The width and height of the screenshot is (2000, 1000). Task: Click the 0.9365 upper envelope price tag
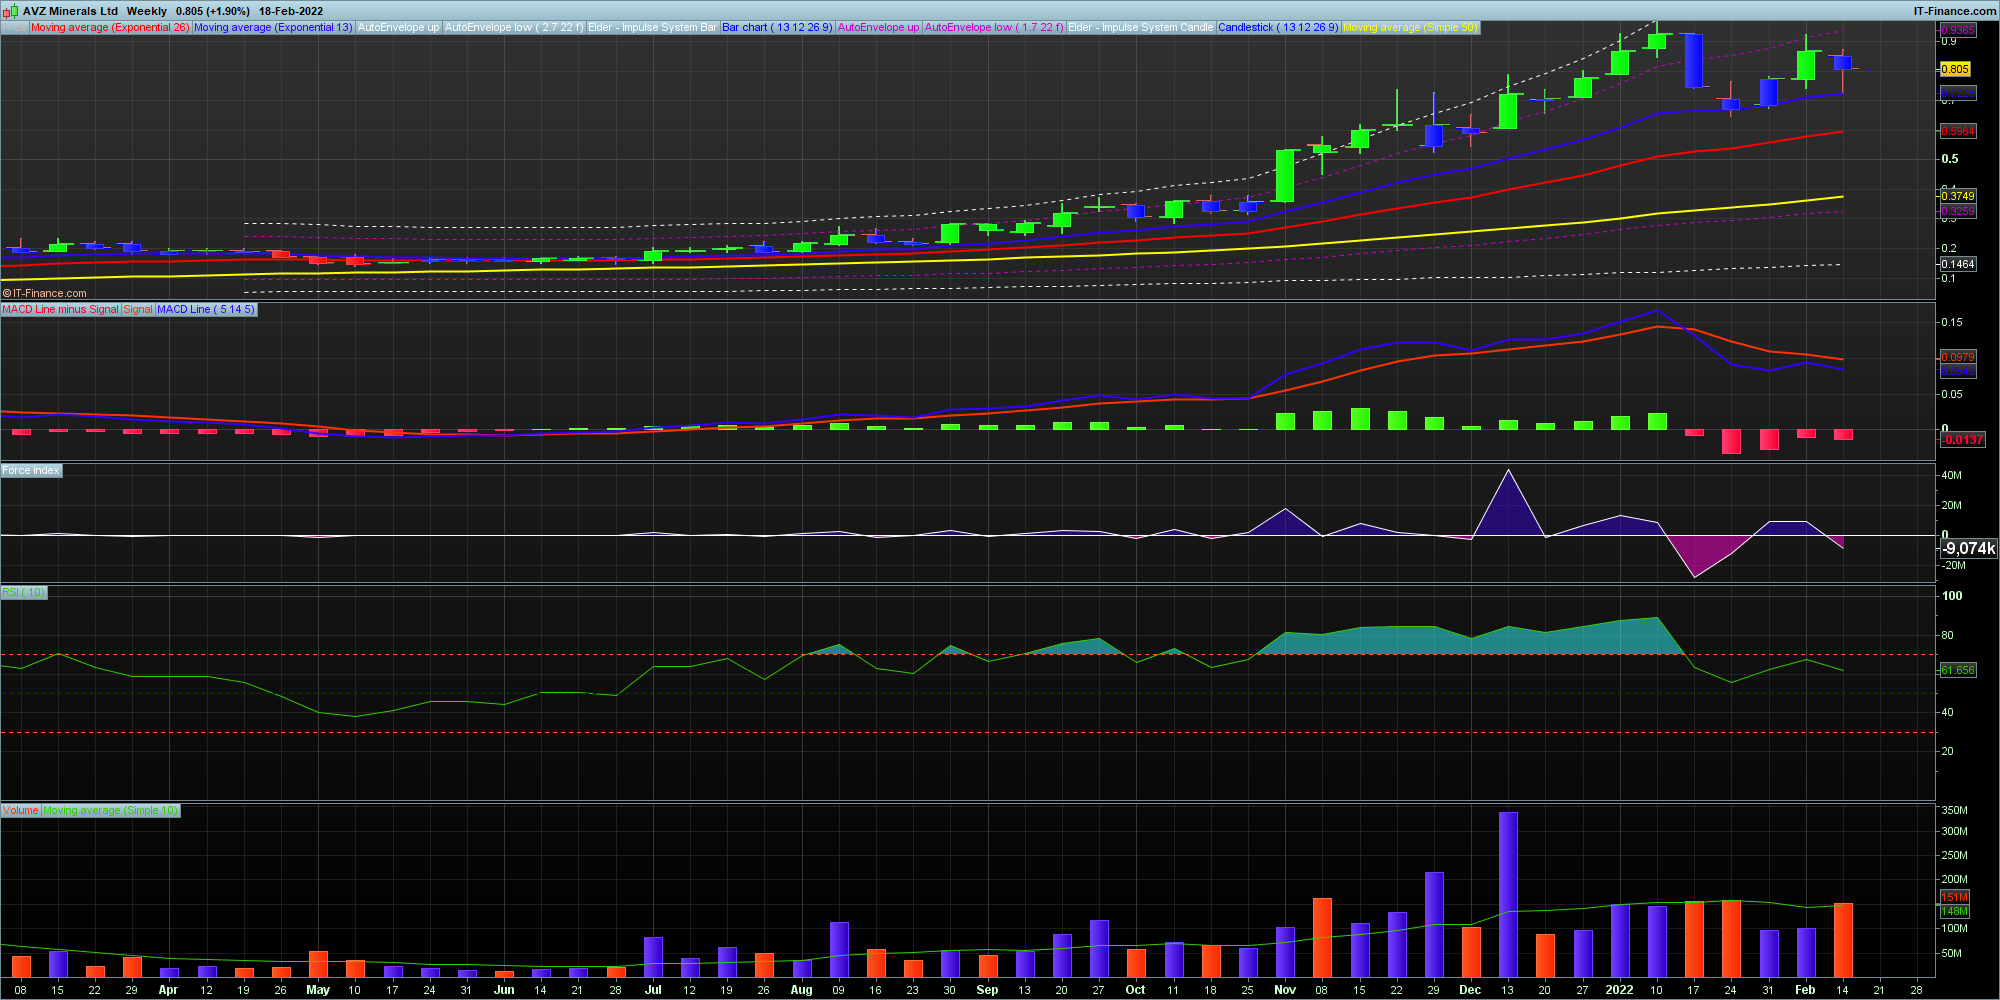[1958, 30]
